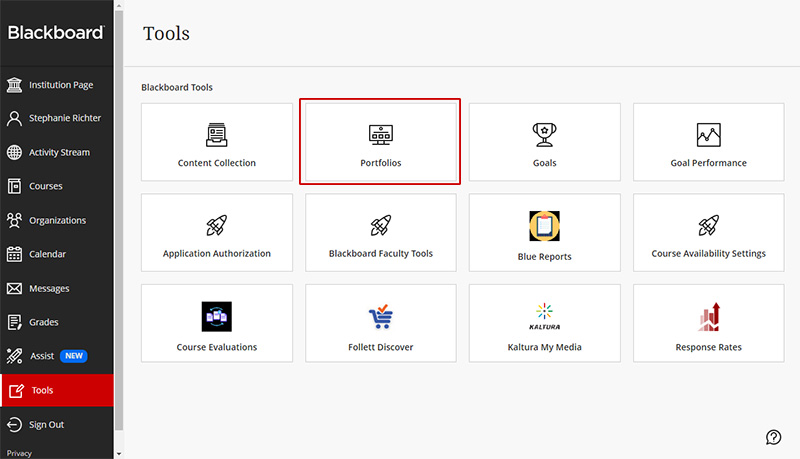Click the Kaltura My Media icon
800x459 pixels.
pos(544,317)
